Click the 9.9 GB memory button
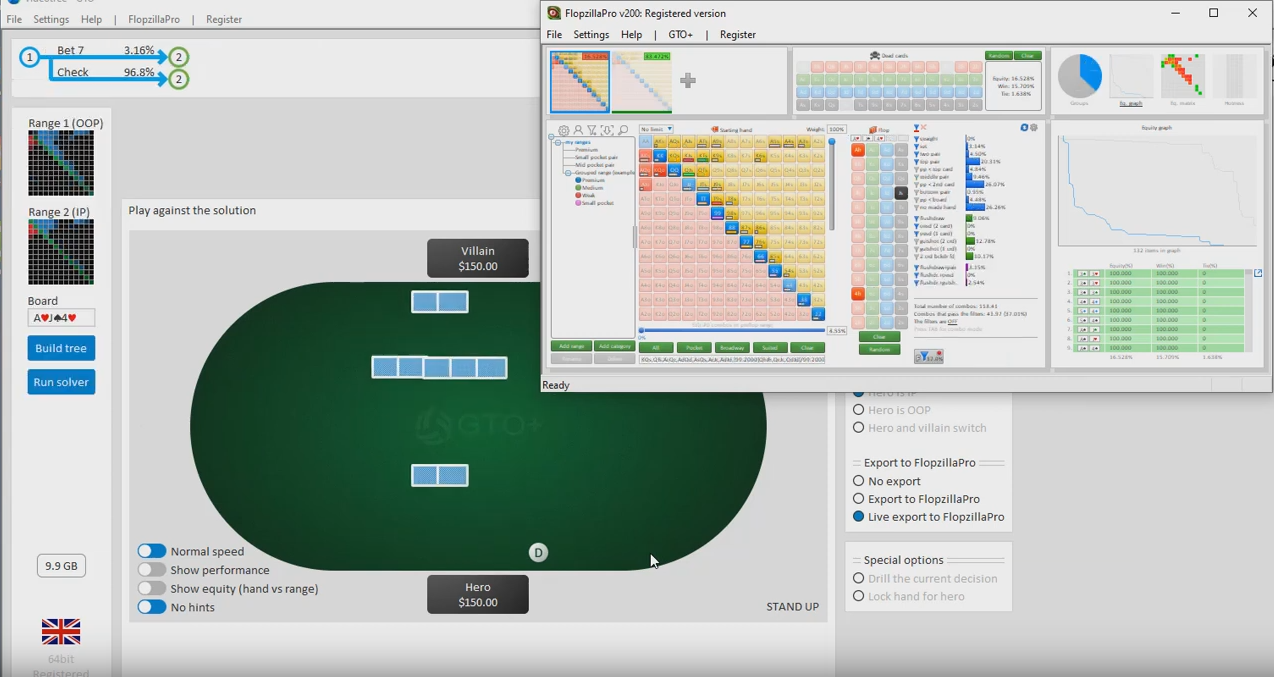Screen dimensions: 1274x677 click(61, 566)
